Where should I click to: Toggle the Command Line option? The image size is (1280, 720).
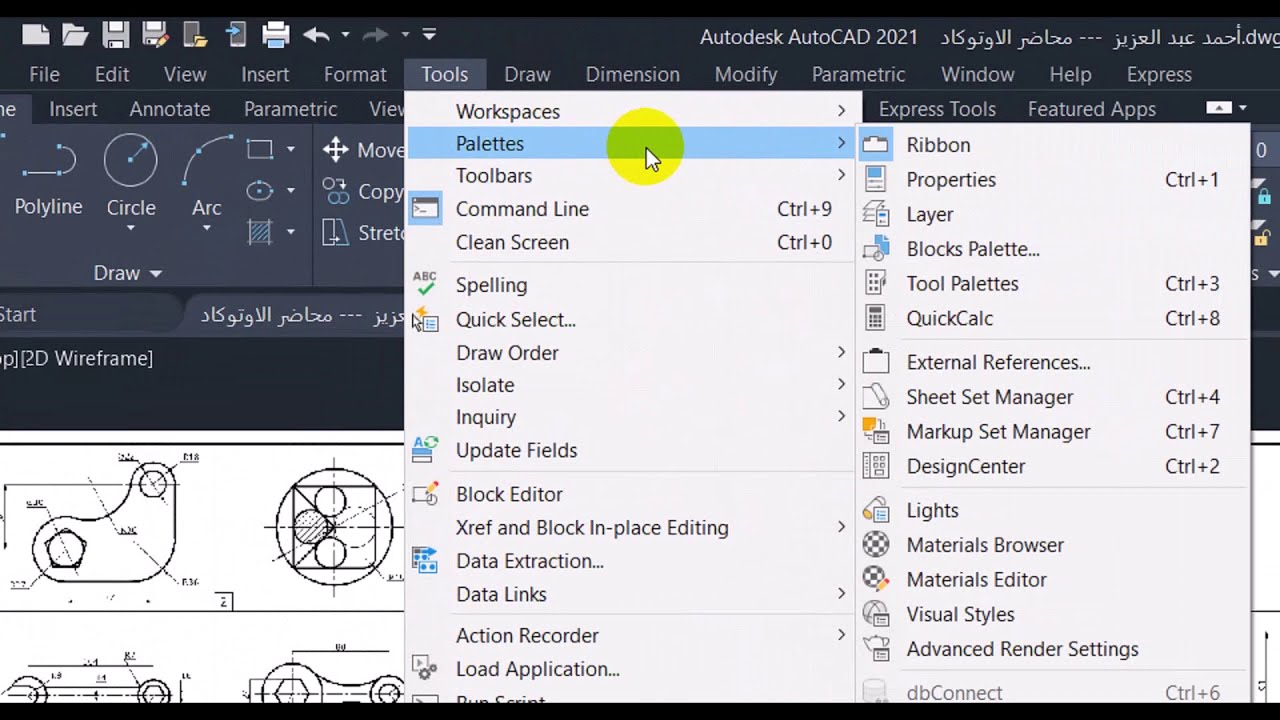click(x=630, y=209)
